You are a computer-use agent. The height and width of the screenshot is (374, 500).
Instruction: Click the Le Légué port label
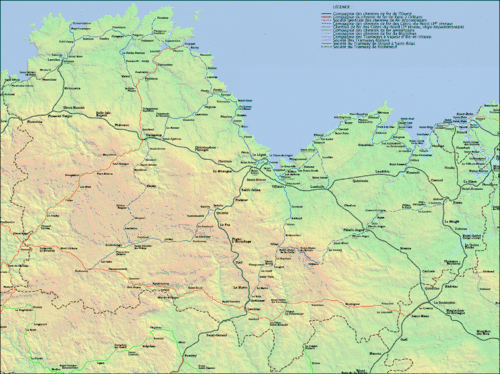(259, 155)
